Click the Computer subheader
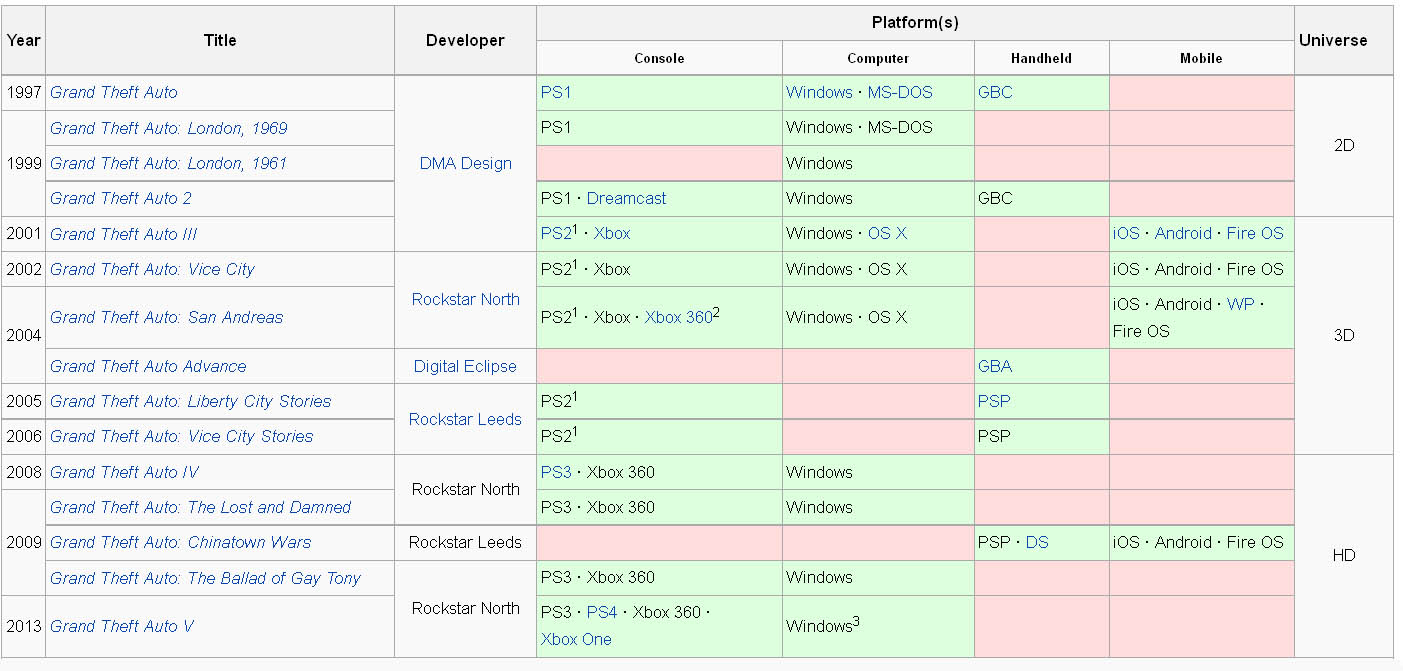 tap(878, 58)
